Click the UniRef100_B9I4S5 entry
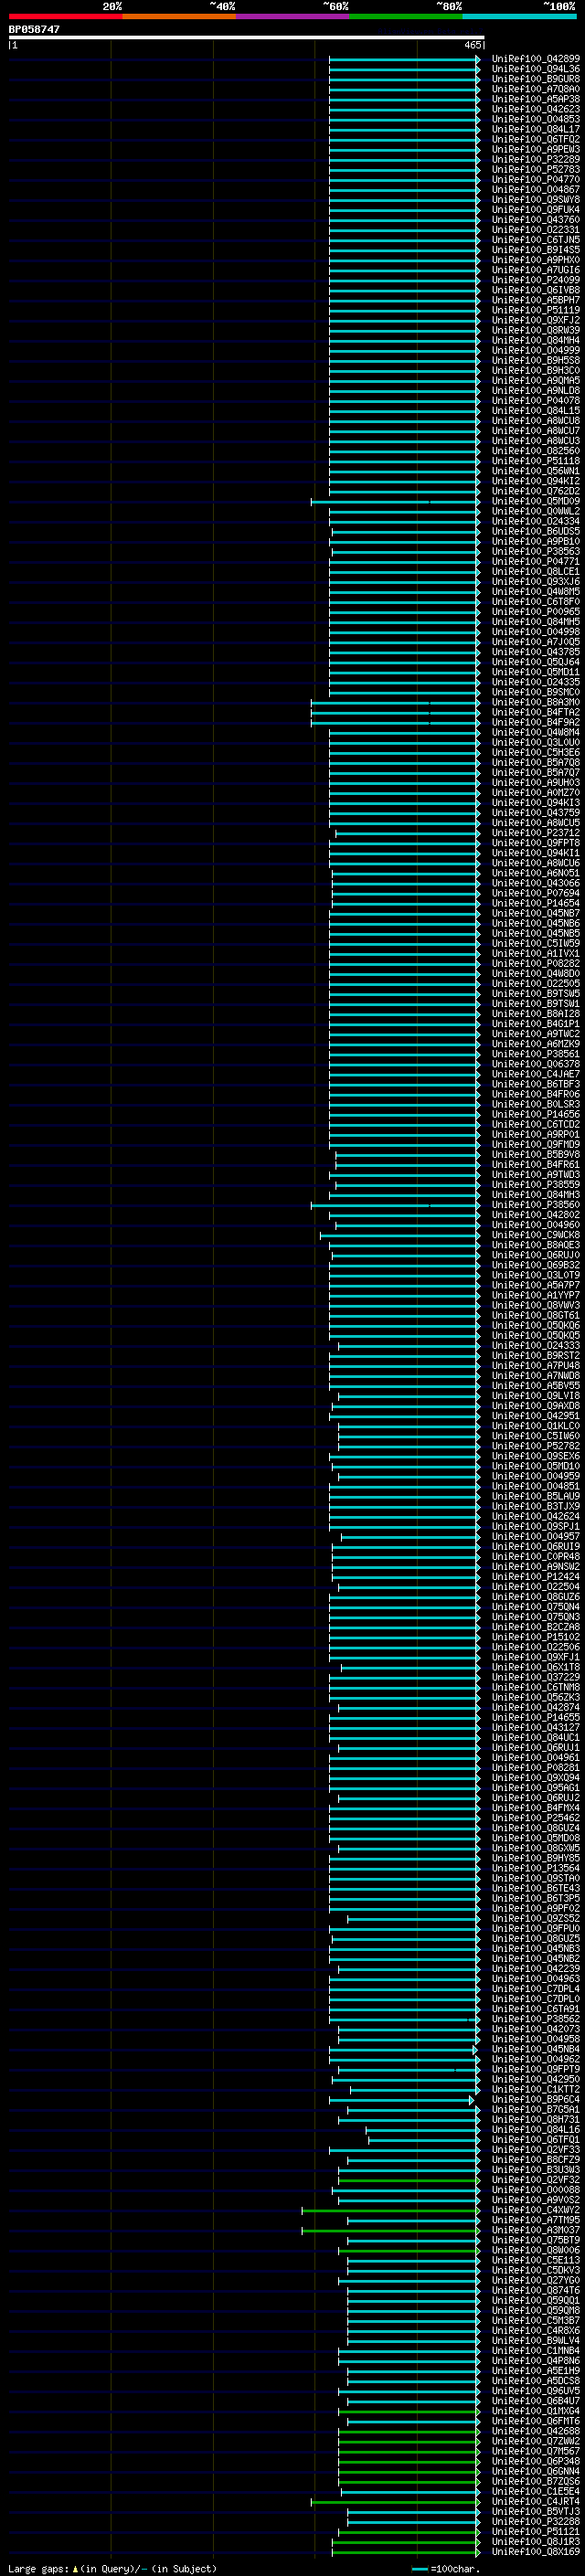585x2576 pixels. pyautogui.click(x=535, y=250)
